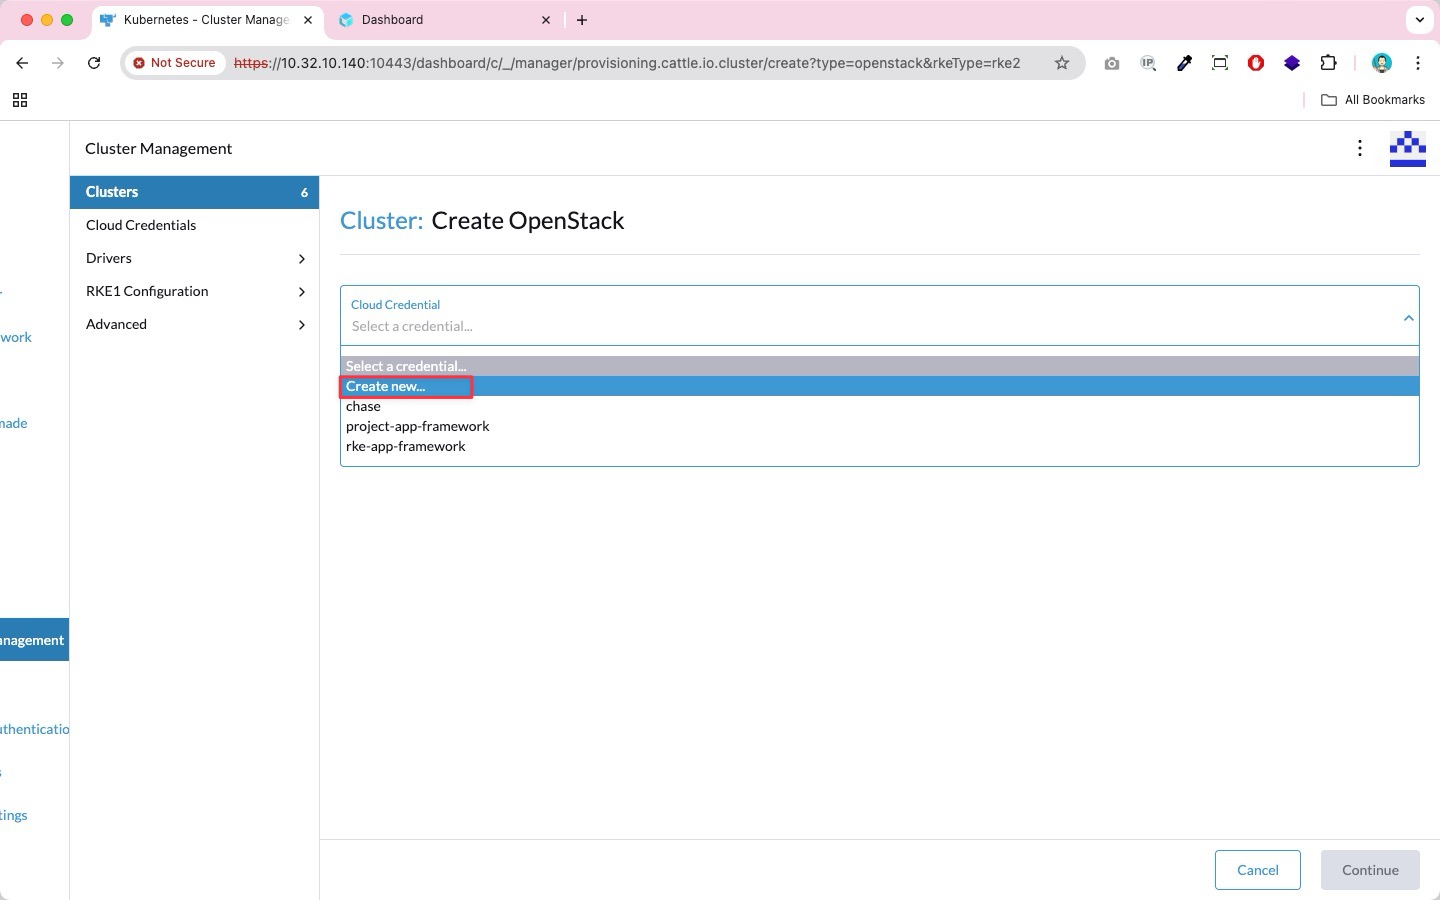
Task: Open the red ad blocker extension
Action: pyautogui.click(x=1256, y=63)
